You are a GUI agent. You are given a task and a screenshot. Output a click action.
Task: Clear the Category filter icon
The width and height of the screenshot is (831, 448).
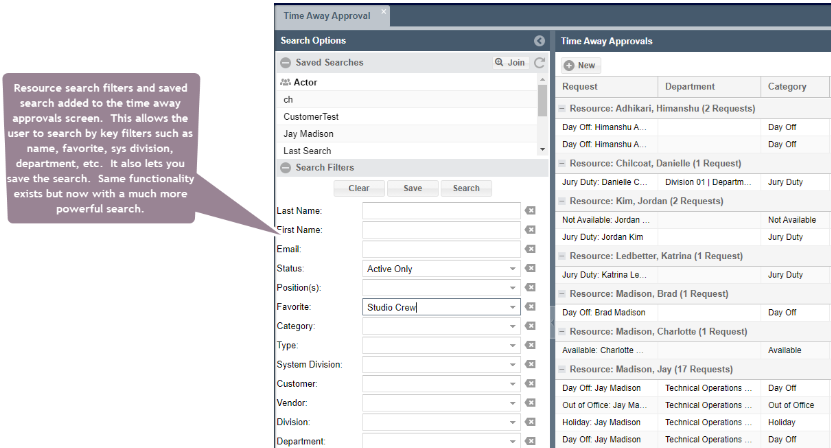(x=530, y=326)
